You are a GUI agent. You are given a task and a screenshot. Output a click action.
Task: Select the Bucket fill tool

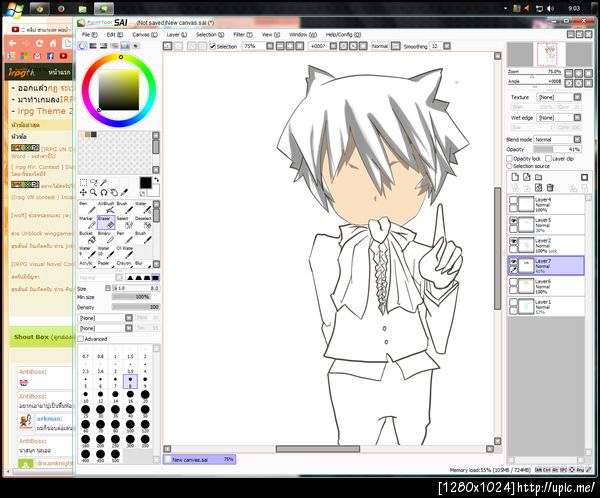(x=87, y=237)
